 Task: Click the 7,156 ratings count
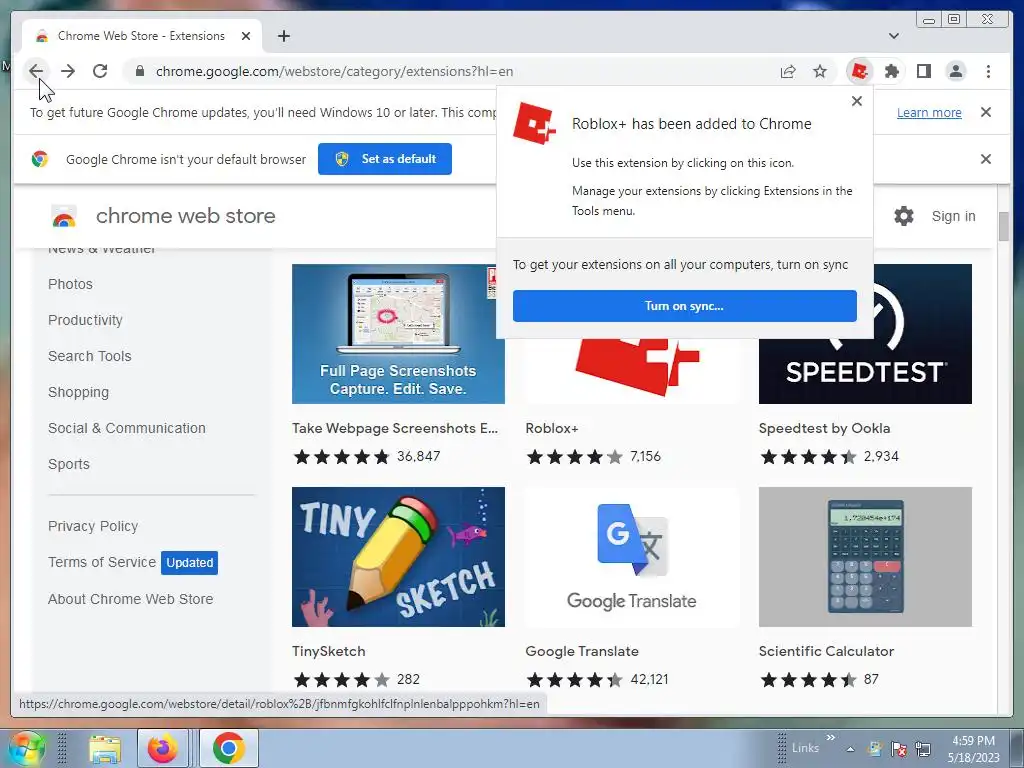click(645, 456)
